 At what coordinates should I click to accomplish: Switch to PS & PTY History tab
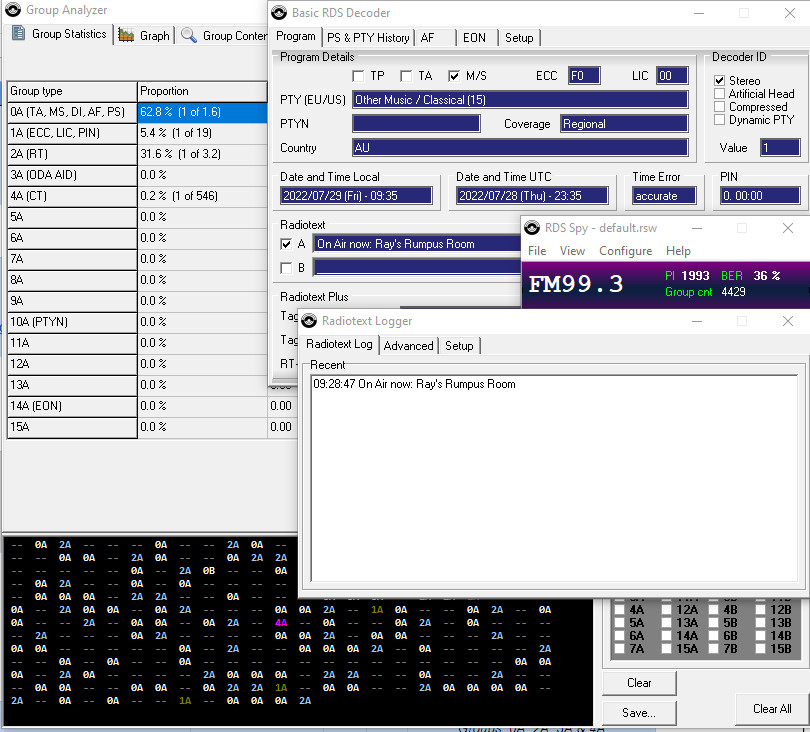click(367, 37)
